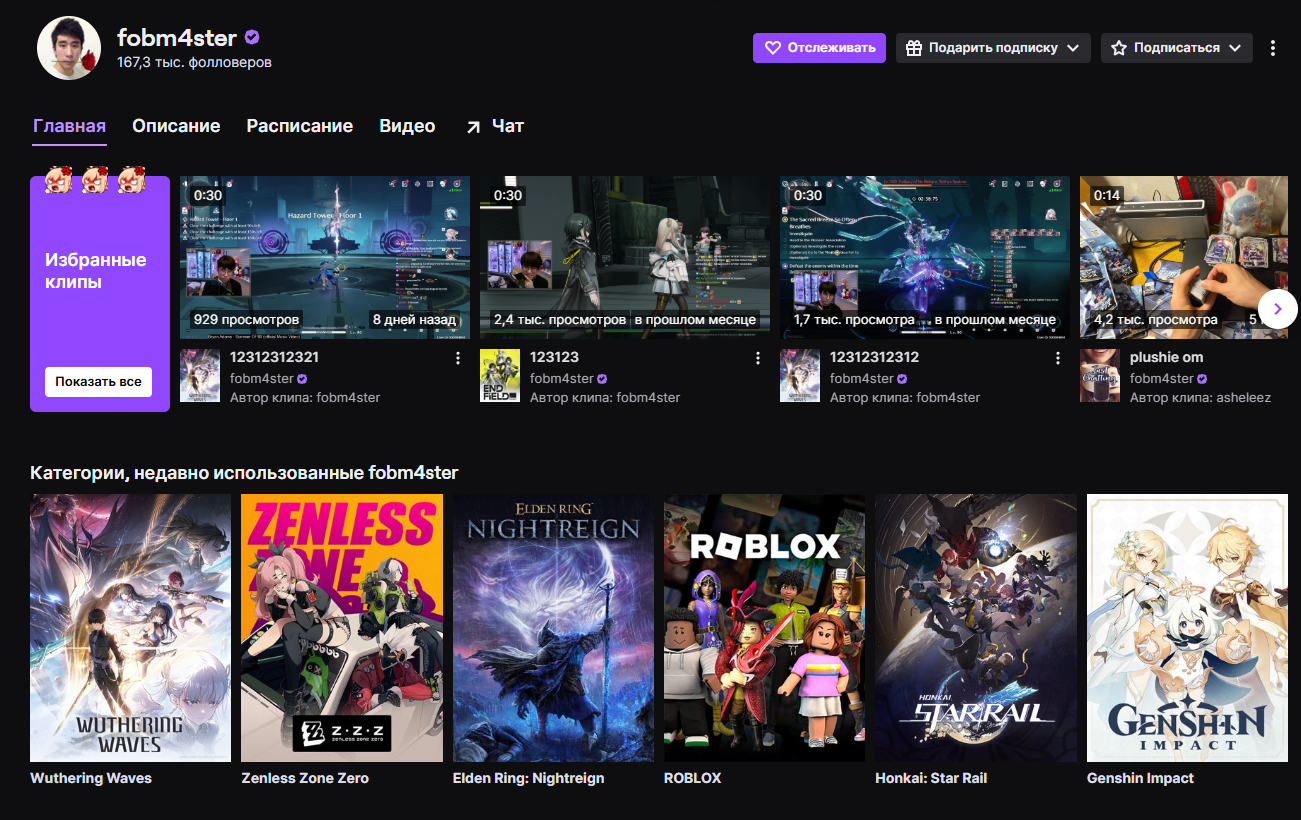Play the clip titled 12312312312
Screen dimensions: 1301x820
pos(925,258)
